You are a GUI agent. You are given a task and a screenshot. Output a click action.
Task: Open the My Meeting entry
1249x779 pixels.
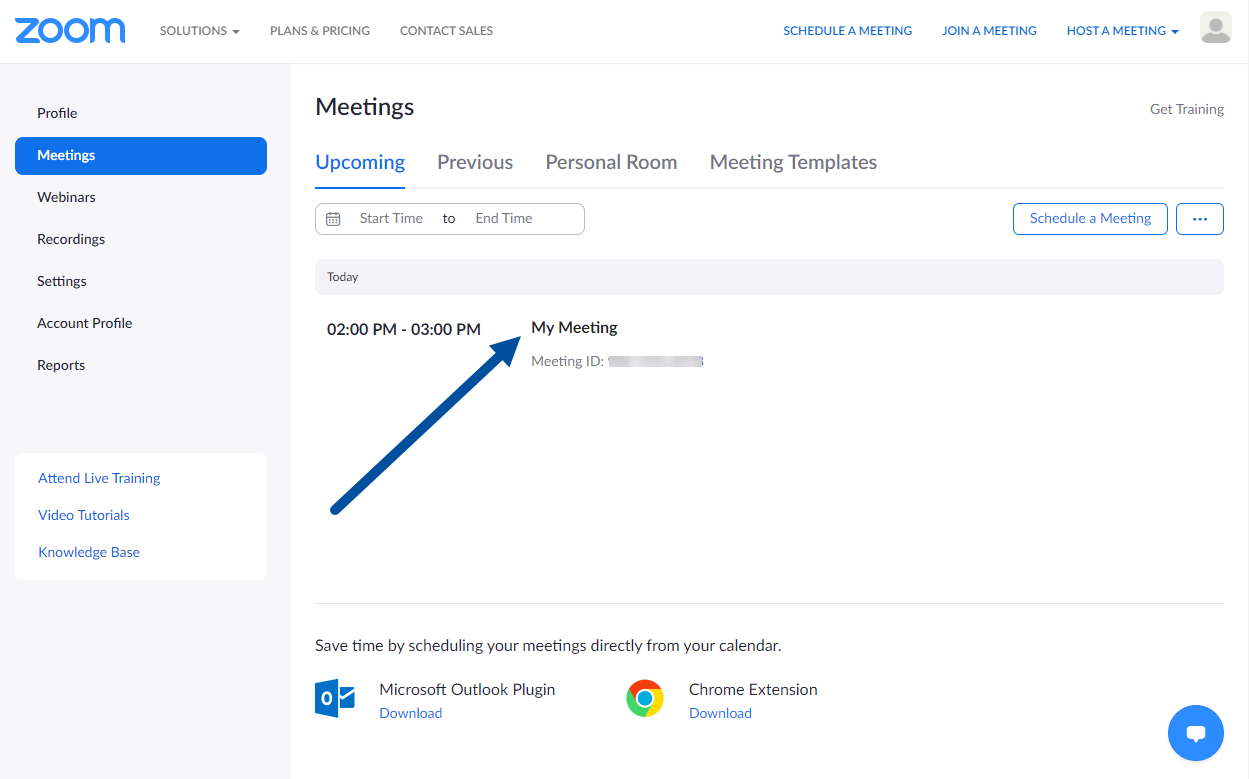click(574, 328)
